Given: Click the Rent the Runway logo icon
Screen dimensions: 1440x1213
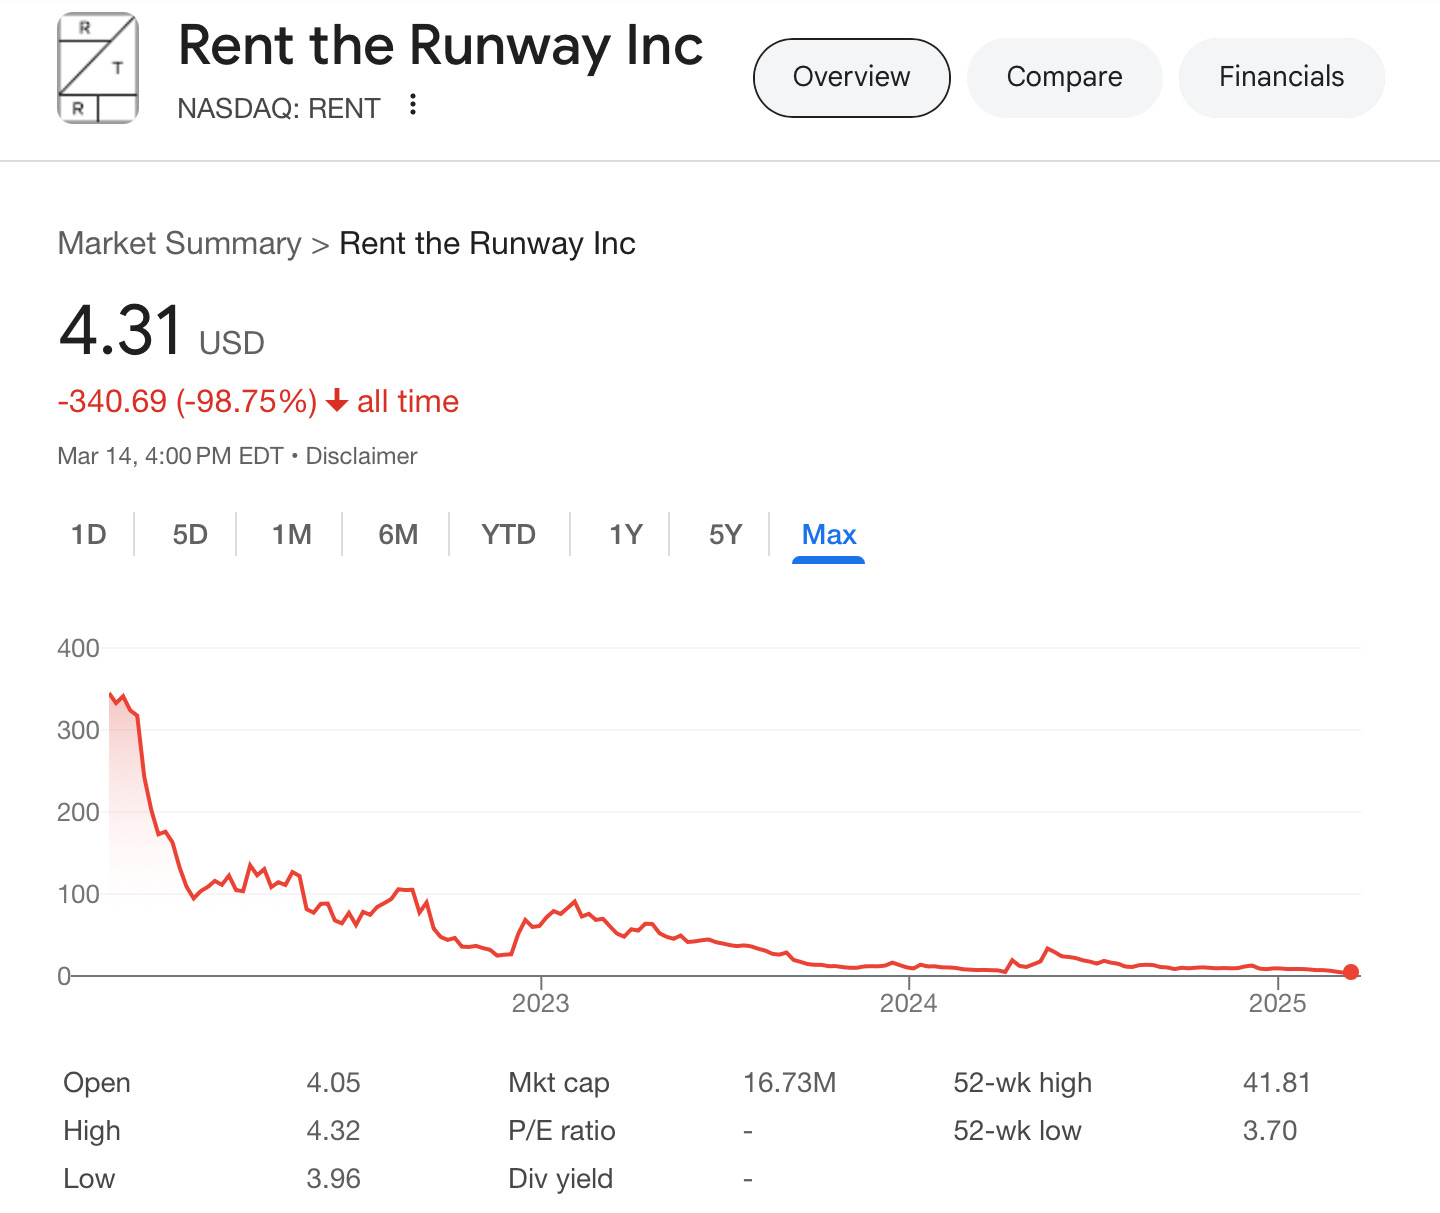Looking at the screenshot, I should click(x=97, y=68).
